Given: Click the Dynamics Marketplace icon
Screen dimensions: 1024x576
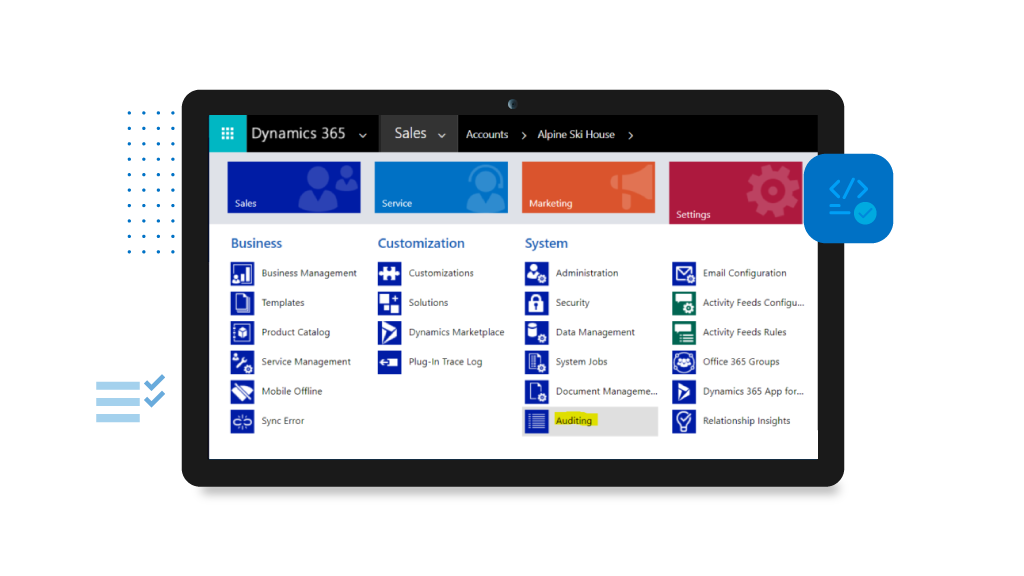Looking at the screenshot, I should (389, 332).
